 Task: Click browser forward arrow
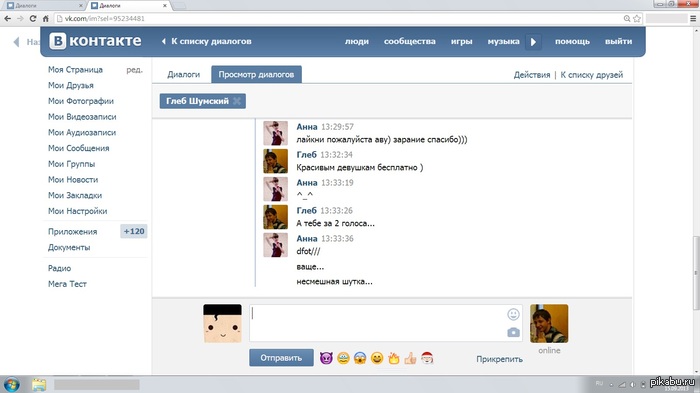(20, 18)
